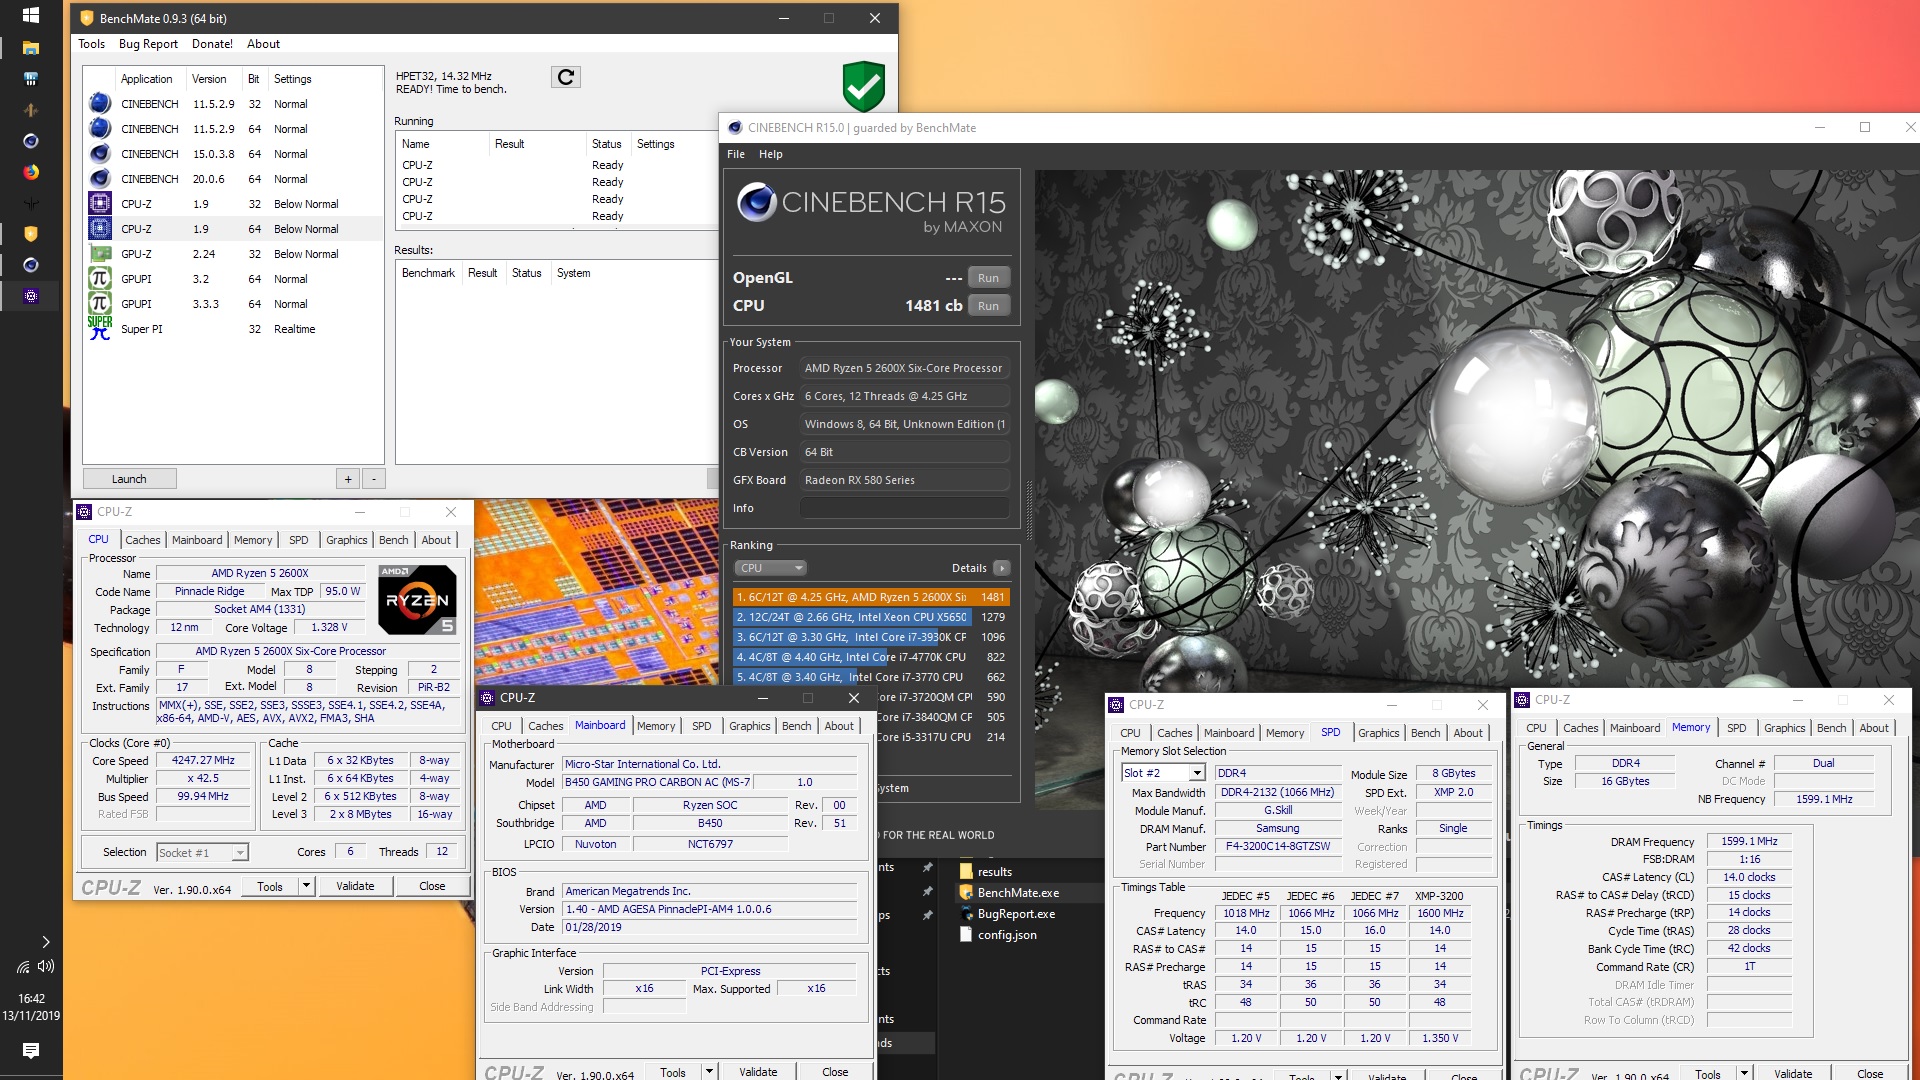Viewport: 1920px width, 1080px height.
Task: Open Tools dropdown arrow in CPU-Z SPD window
Action: coord(1338,1075)
